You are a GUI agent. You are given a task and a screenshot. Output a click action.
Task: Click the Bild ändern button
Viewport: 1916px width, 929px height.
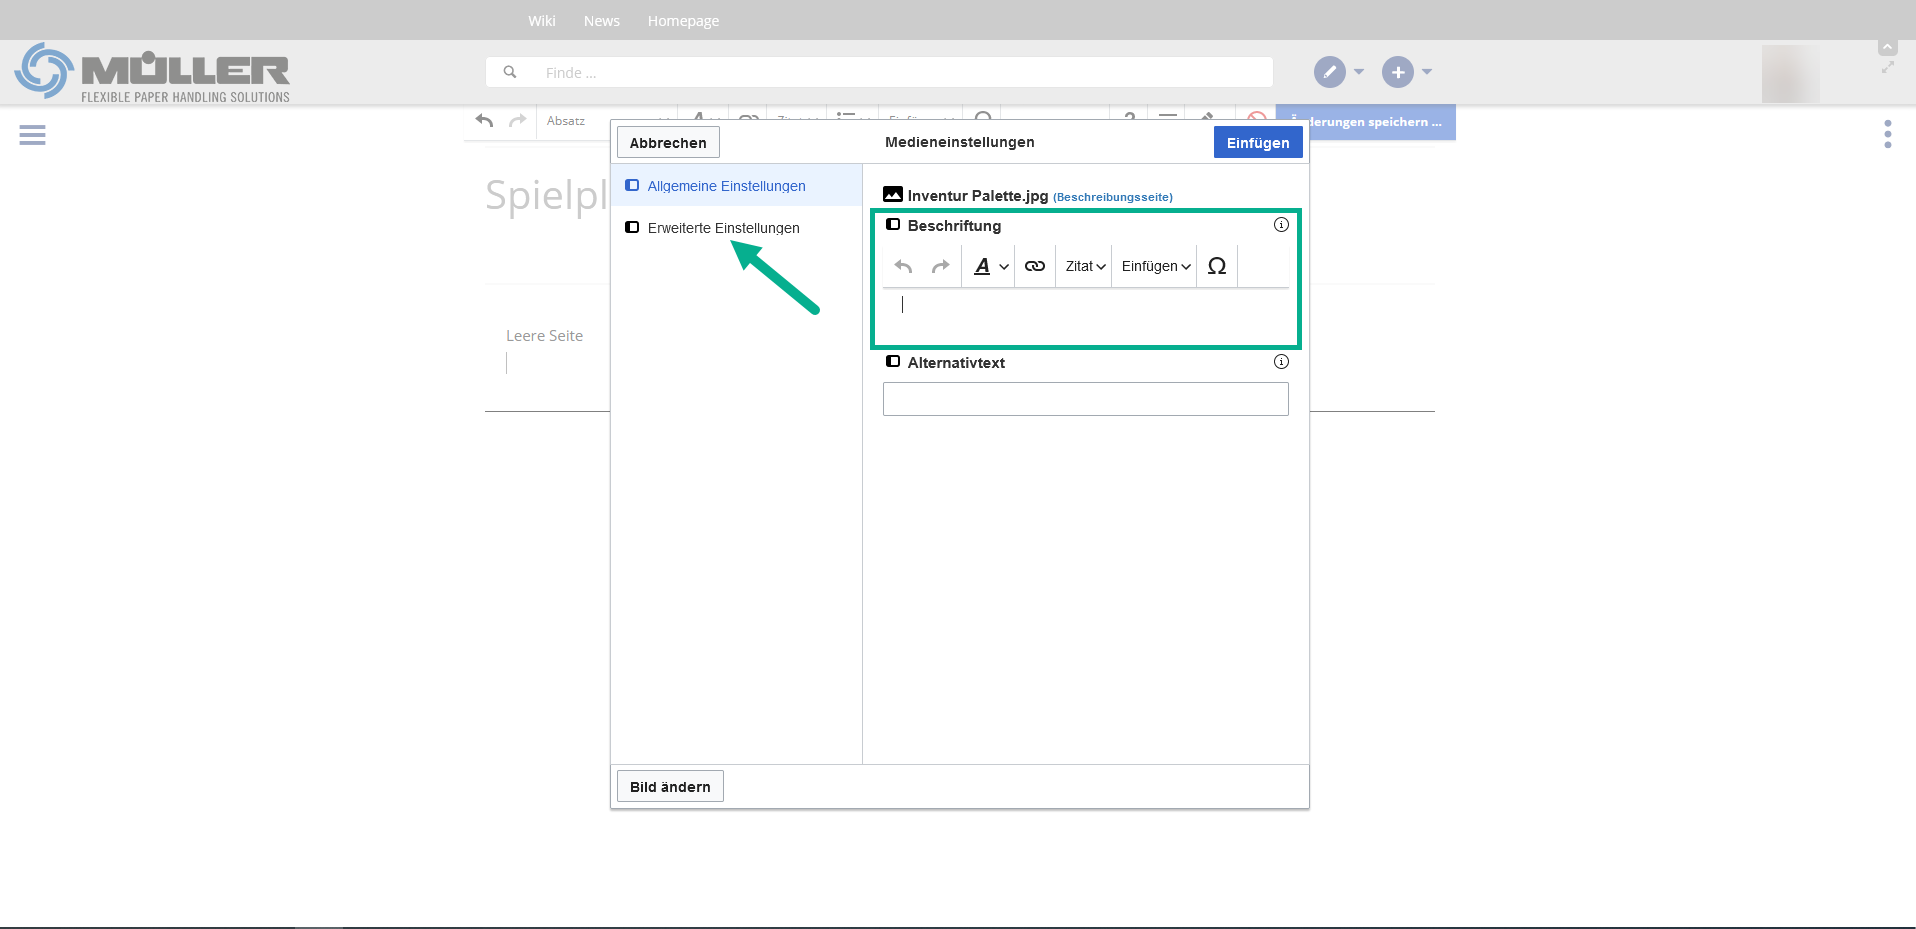tap(670, 787)
